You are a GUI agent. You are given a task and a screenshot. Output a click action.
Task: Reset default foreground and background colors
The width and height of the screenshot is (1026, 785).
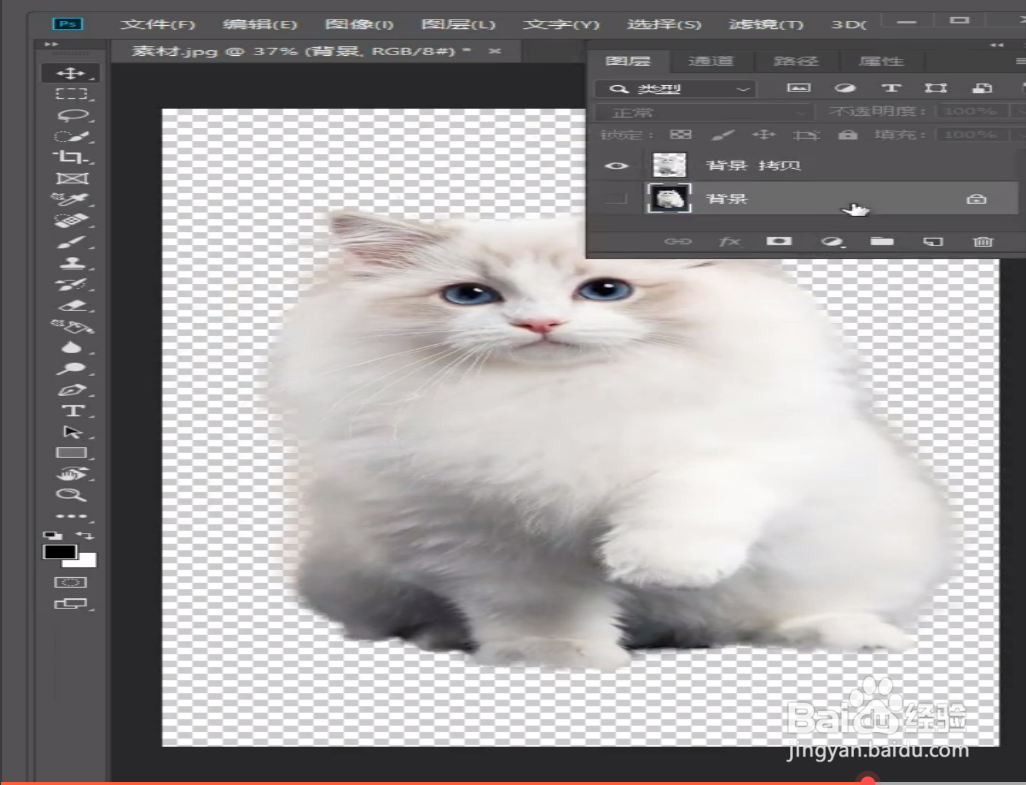click(x=52, y=535)
